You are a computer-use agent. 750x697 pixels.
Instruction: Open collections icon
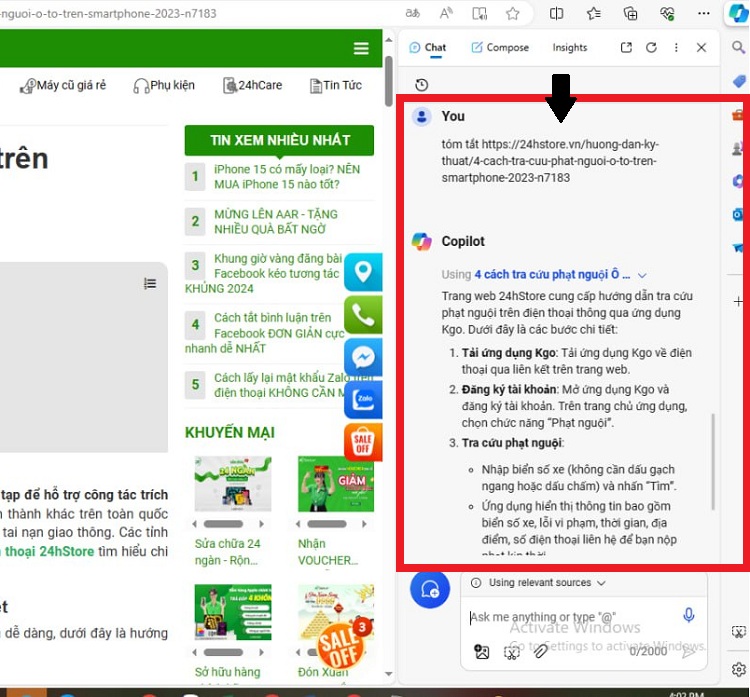[630, 13]
